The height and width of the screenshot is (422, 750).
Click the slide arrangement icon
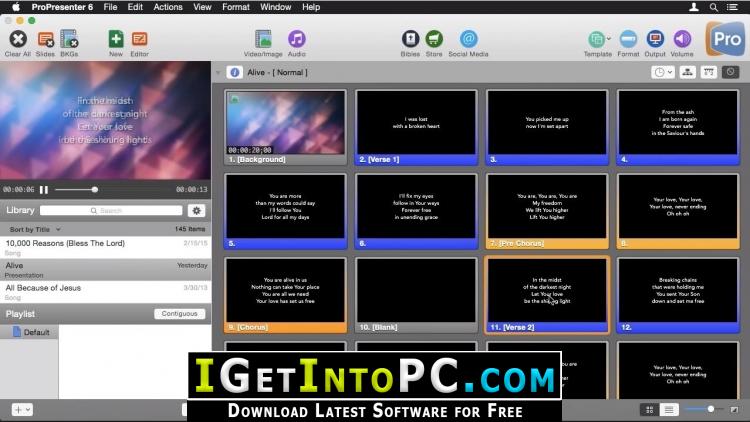point(687,72)
